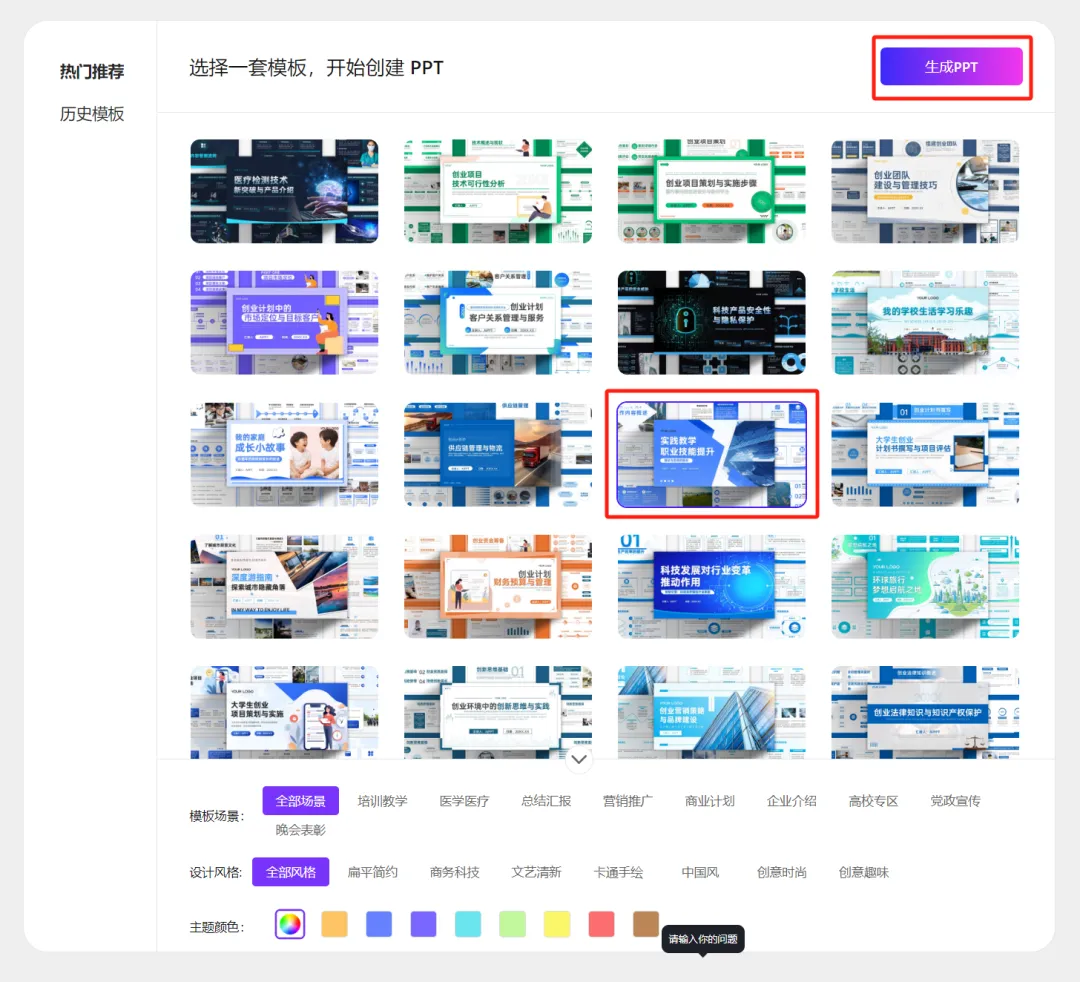Pick the orange 财务预算与管理 template
Image resolution: width=1080 pixels, height=982 pixels.
pos(497,586)
